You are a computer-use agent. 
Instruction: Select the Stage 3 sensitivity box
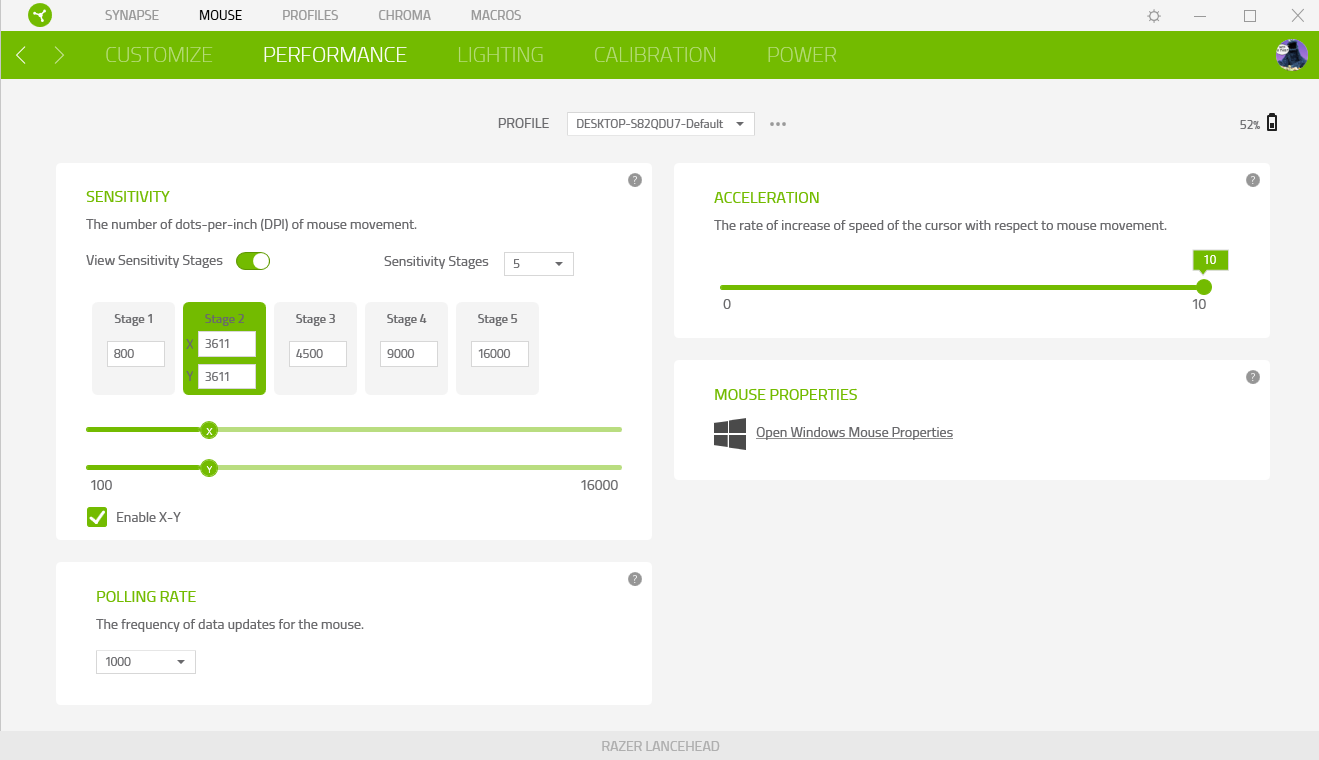click(316, 348)
